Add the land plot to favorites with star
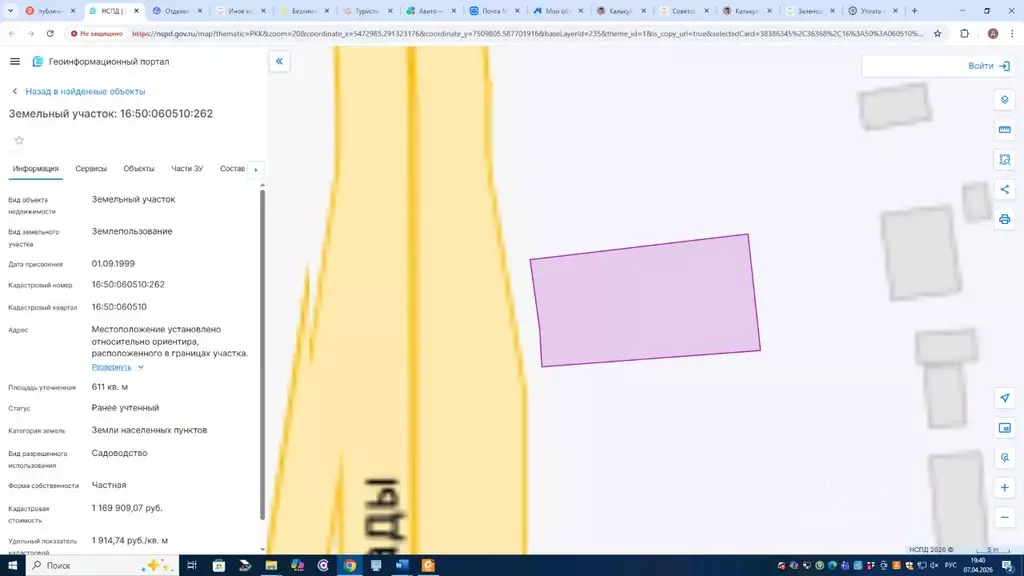Screen dimensions: 1024x576 19,140
